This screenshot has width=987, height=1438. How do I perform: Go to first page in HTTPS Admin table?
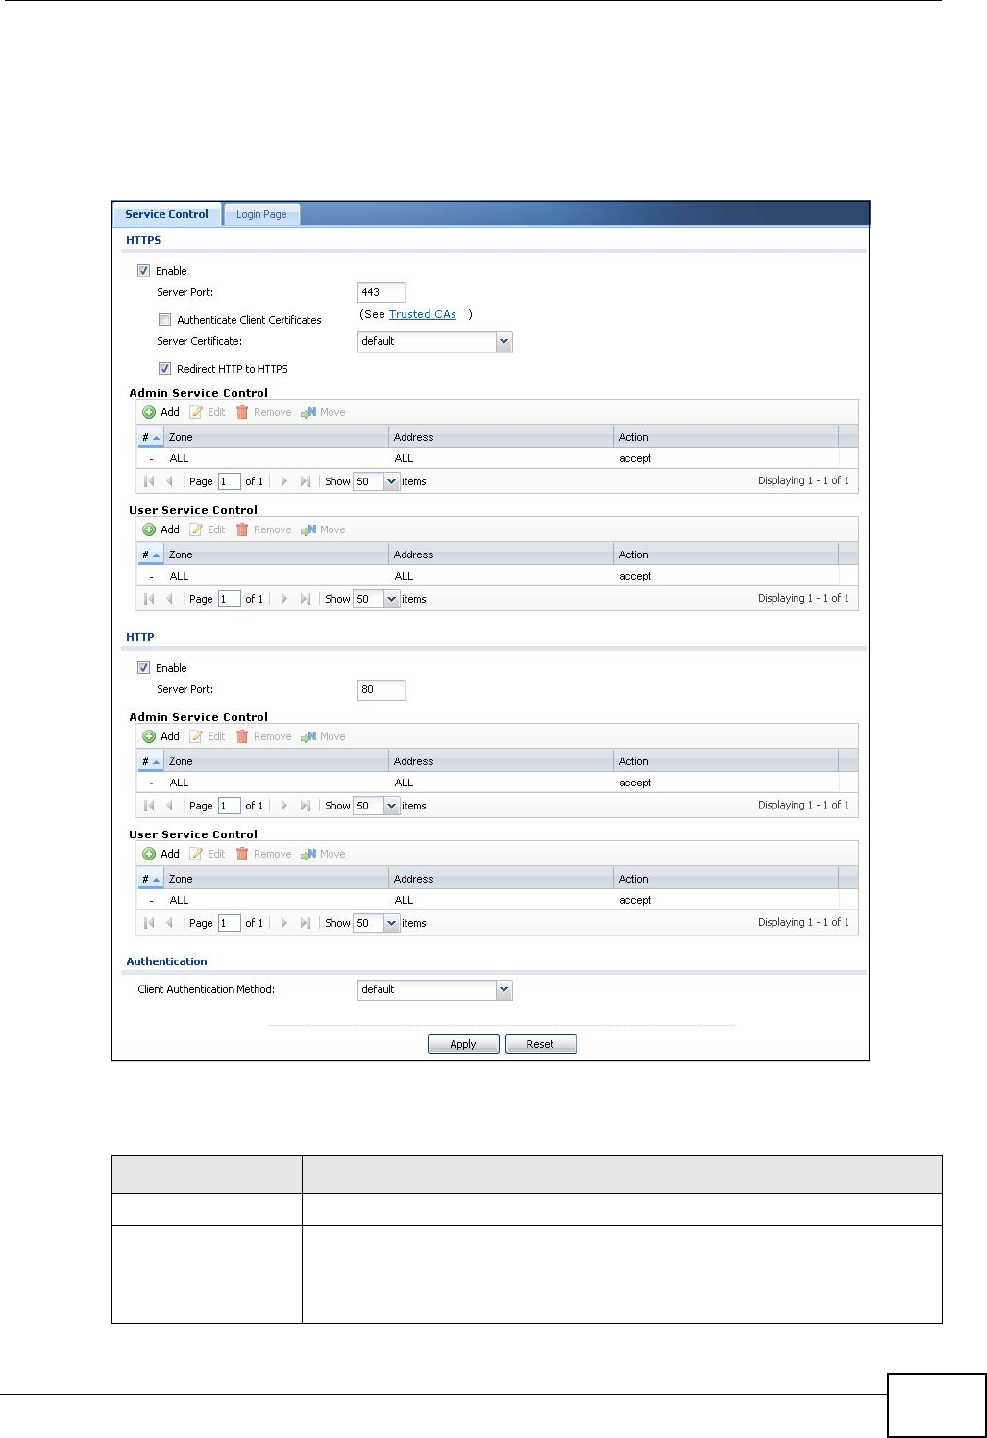tap(149, 481)
